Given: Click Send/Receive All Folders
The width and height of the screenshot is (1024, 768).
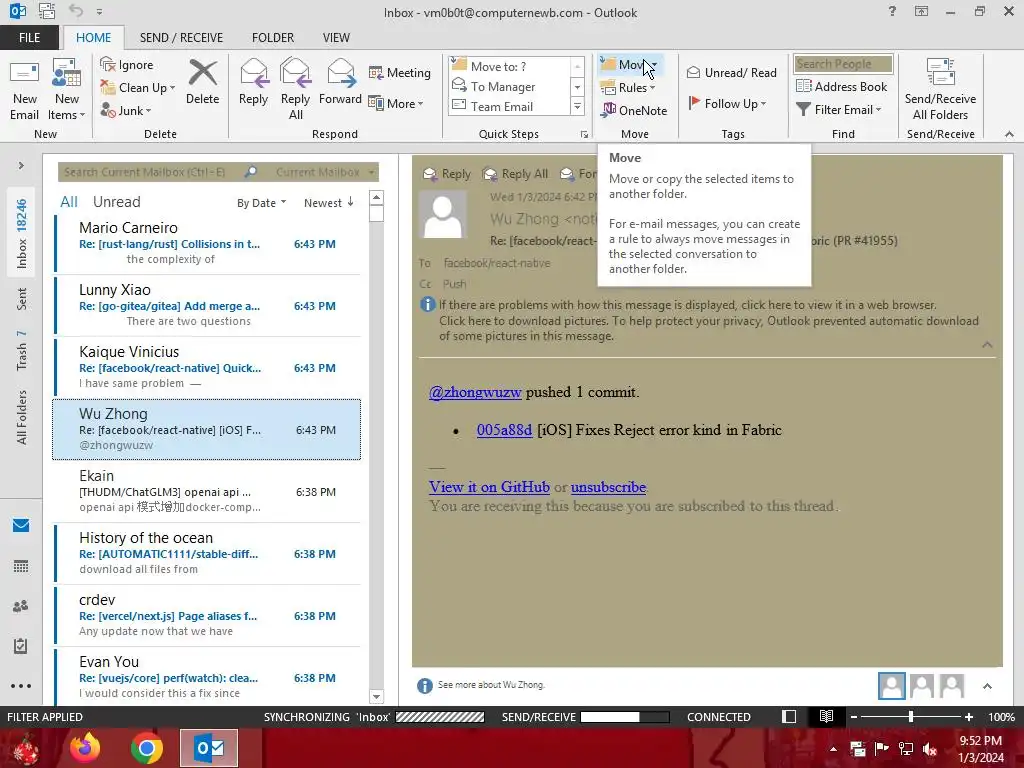Looking at the screenshot, I should (940, 90).
